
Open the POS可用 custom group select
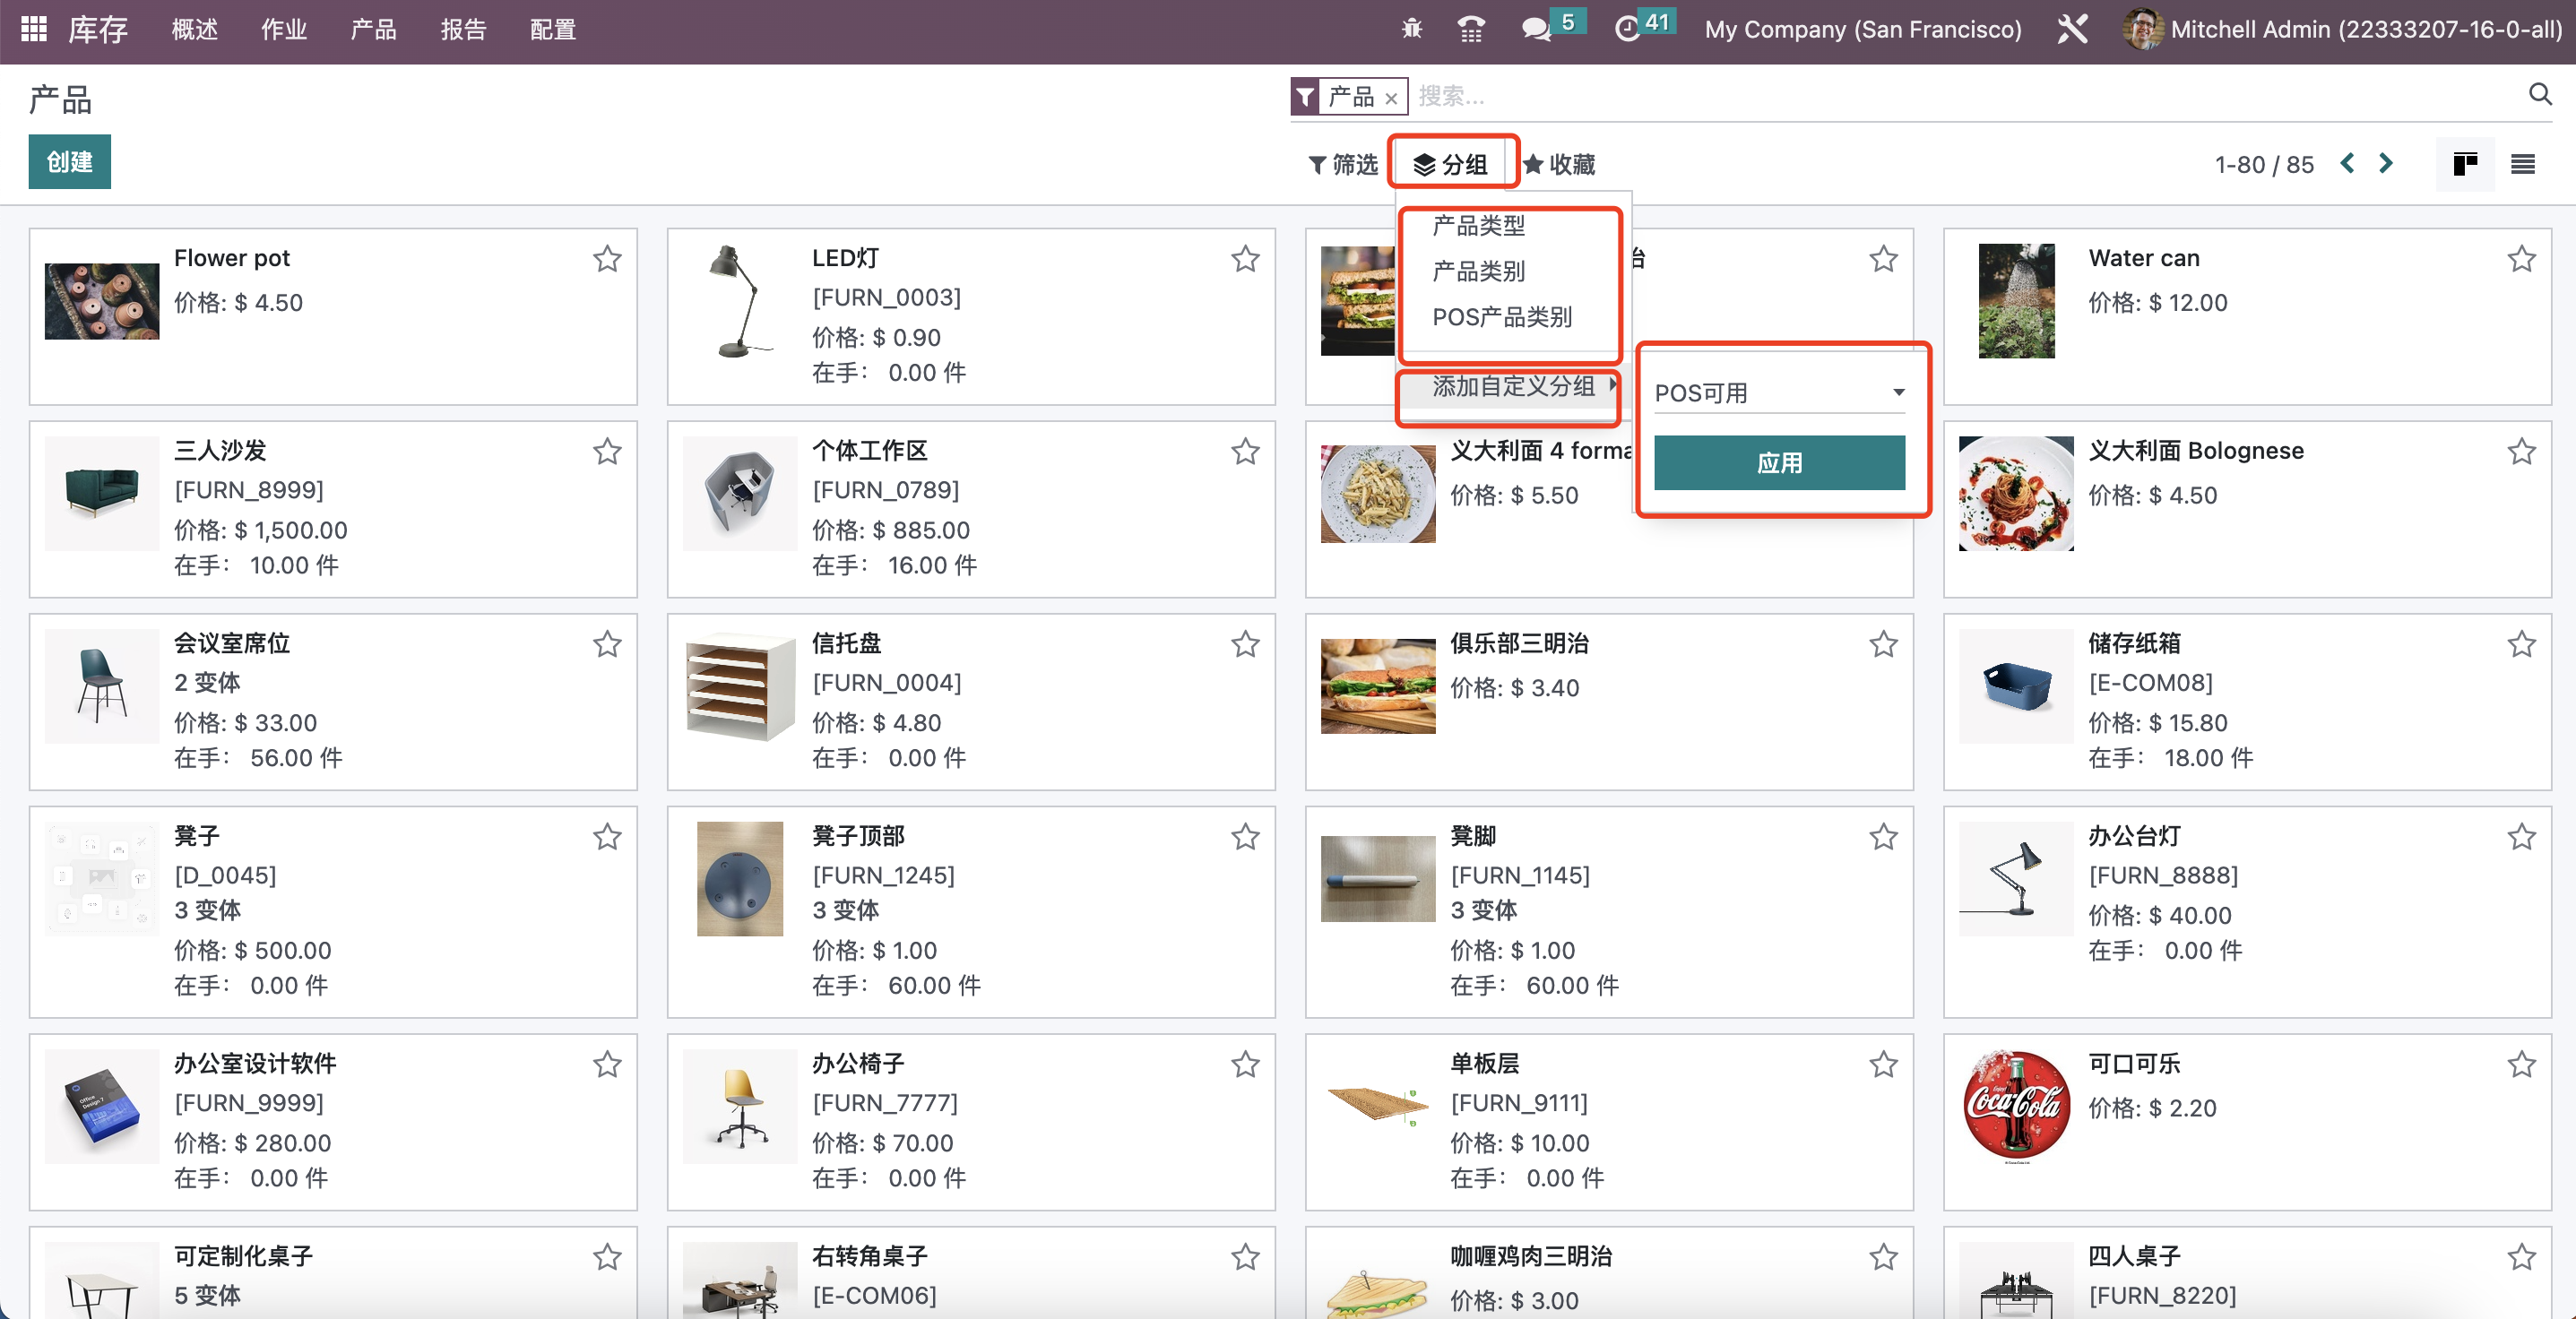click(1779, 393)
